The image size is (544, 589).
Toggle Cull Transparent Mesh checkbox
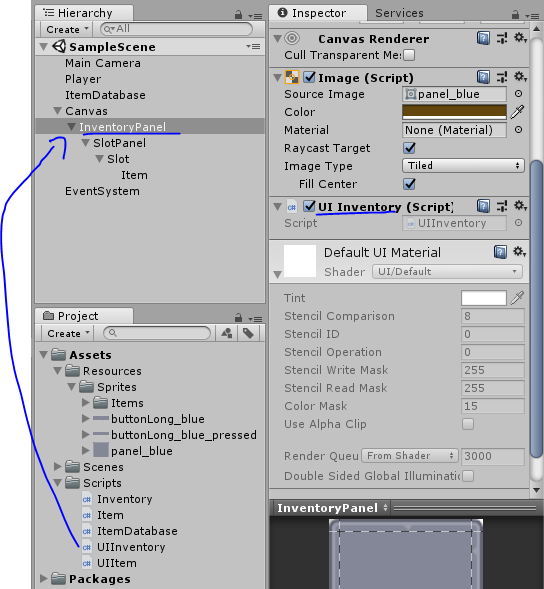pyautogui.click(x=409, y=55)
